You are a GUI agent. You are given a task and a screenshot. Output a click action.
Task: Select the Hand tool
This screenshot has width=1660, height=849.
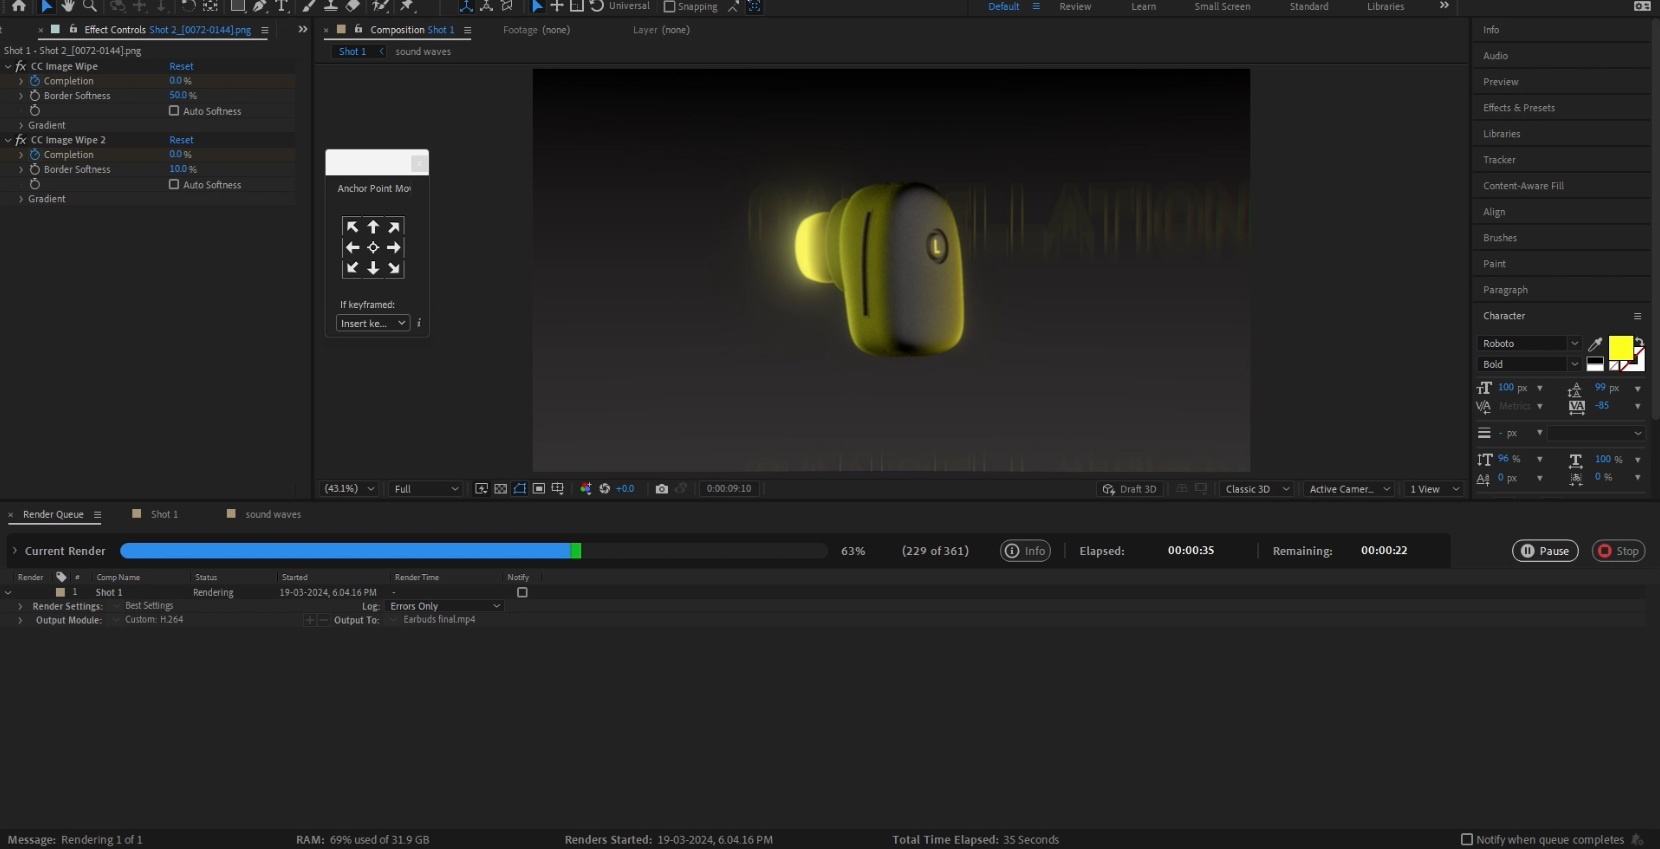point(68,6)
